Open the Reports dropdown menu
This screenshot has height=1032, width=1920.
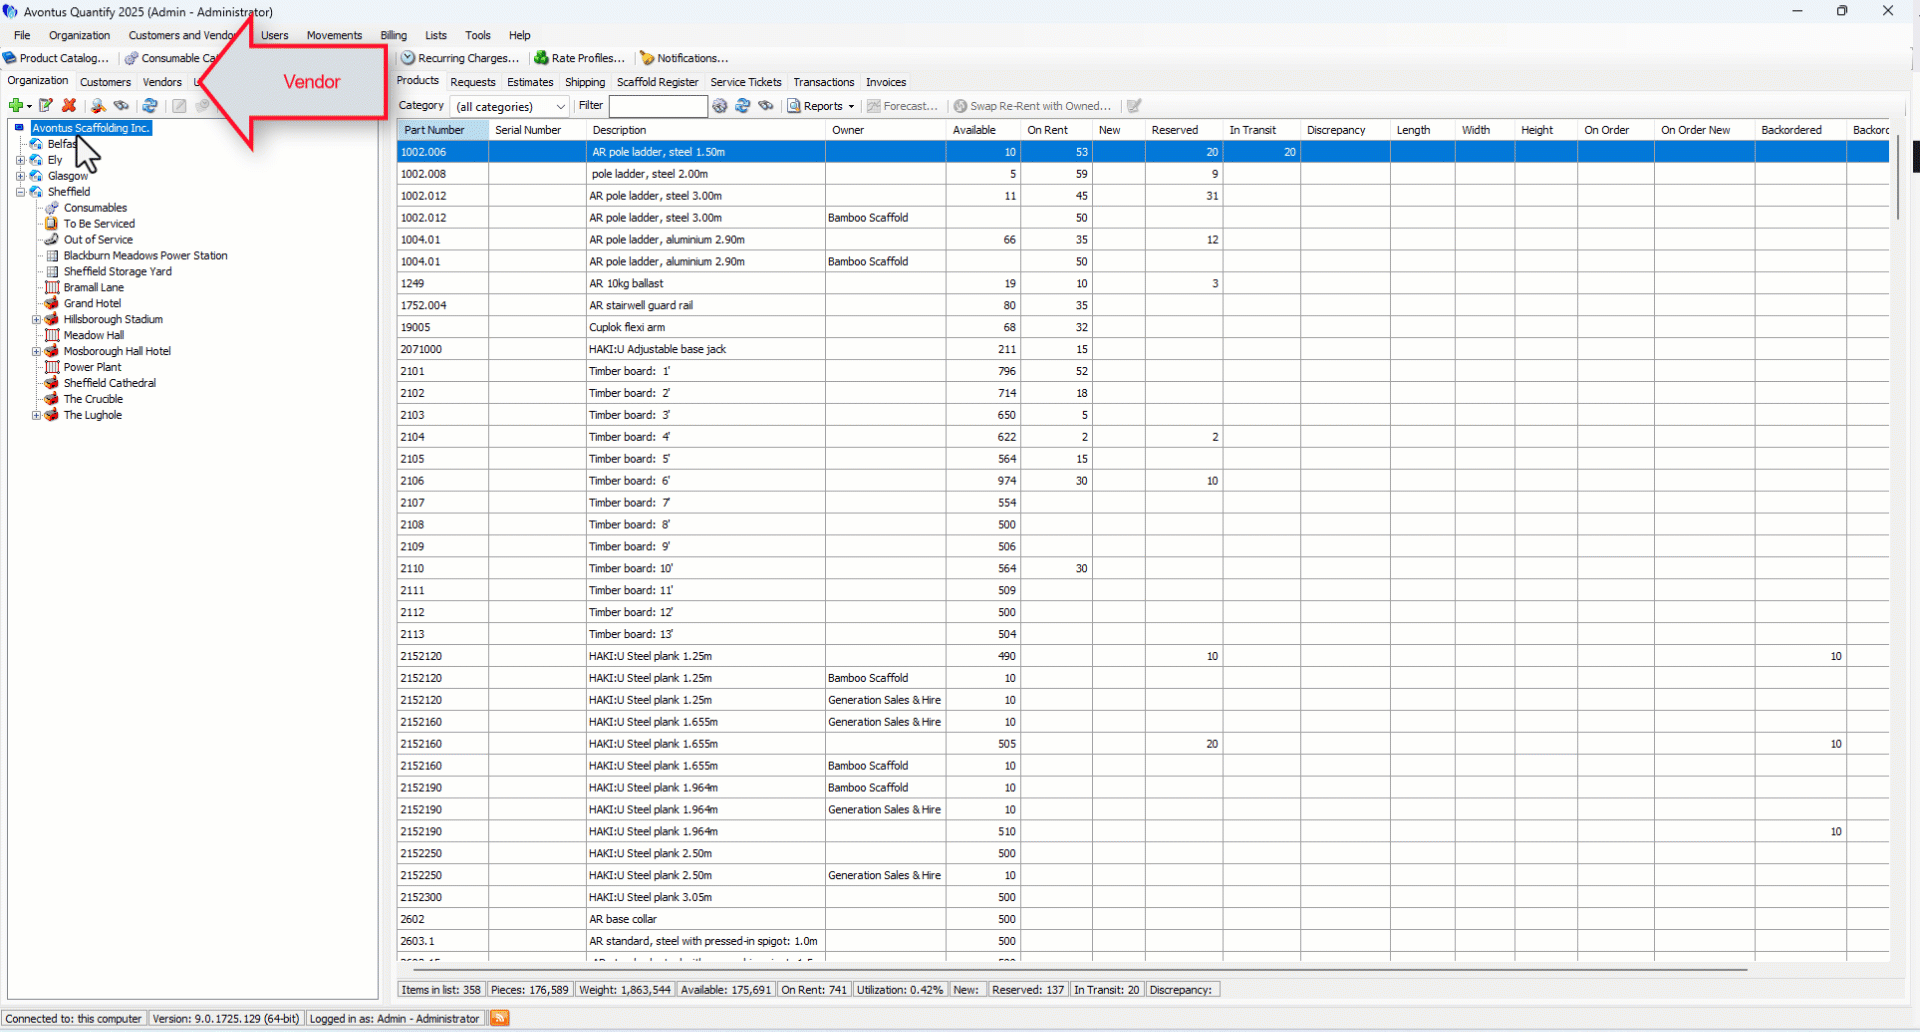tap(822, 106)
